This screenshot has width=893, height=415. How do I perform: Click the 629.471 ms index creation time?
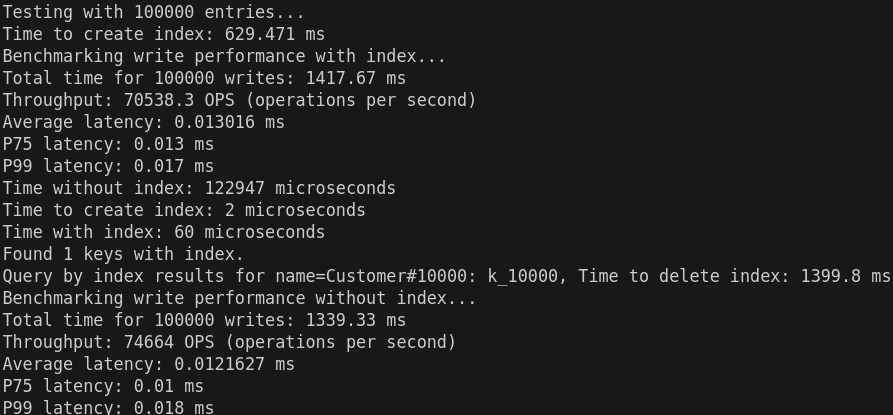point(275,34)
